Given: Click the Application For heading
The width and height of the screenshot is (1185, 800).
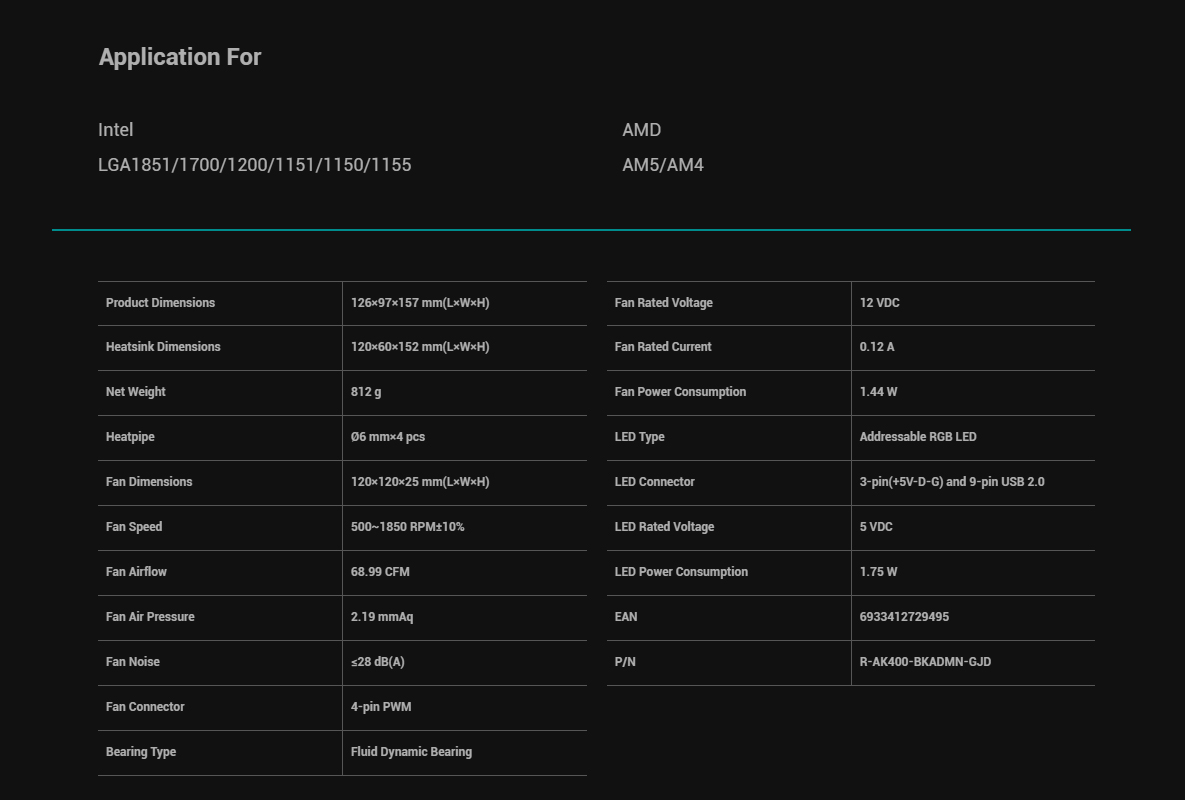Looking at the screenshot, I should coord(180,57).
